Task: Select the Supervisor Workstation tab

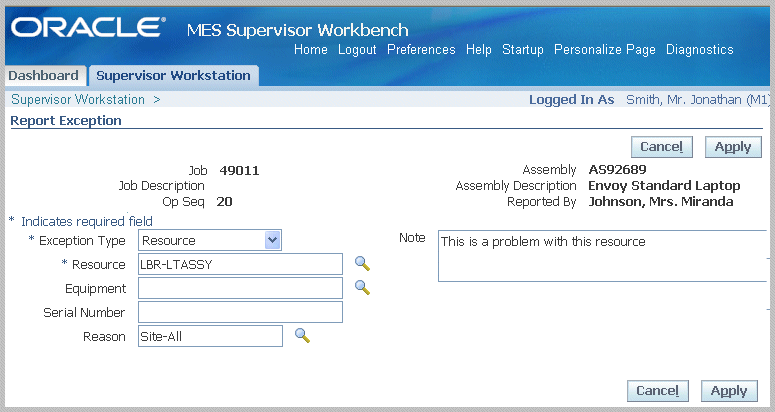Action: pos(173,76)
